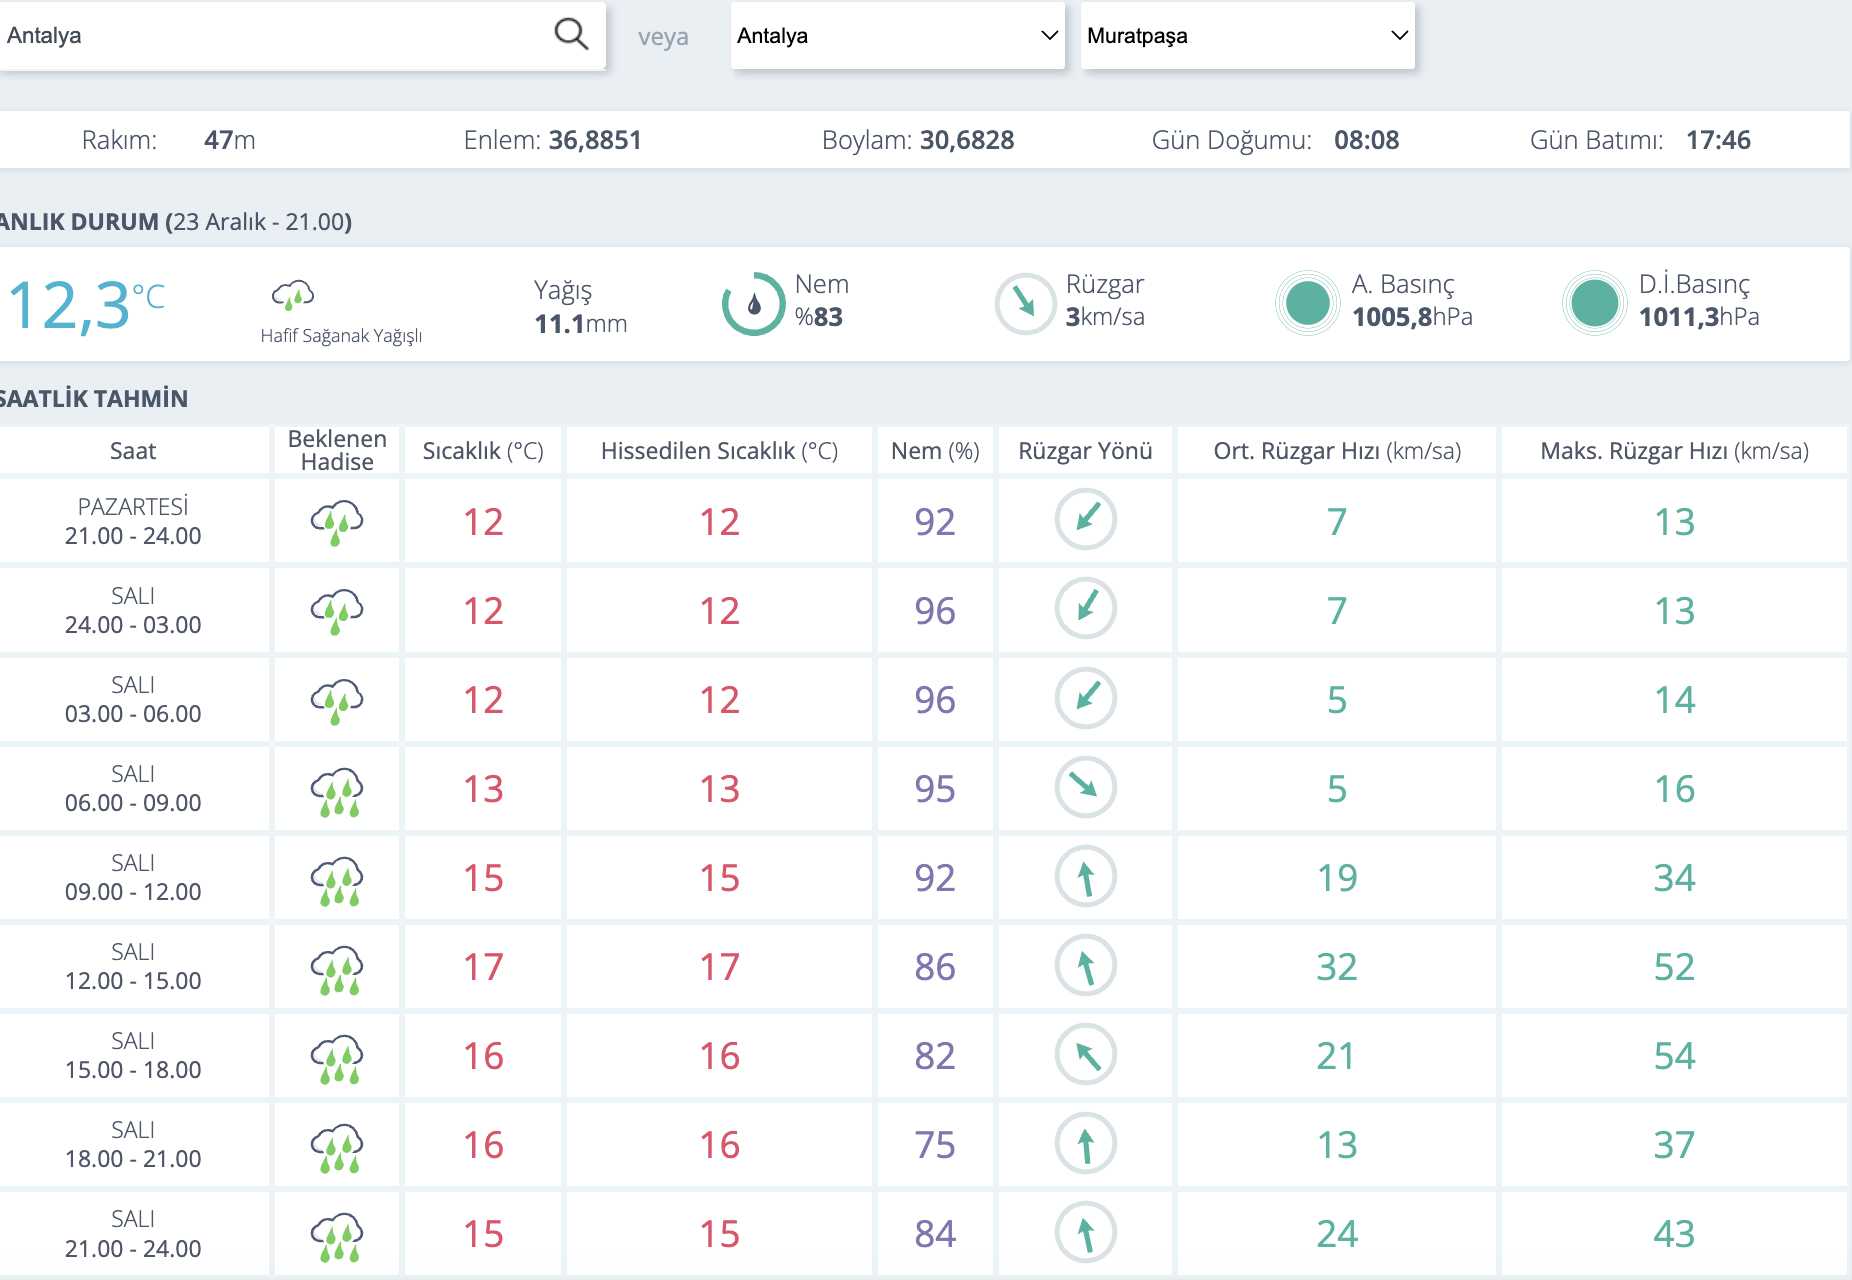Screen dimensions: 1852x1280
Task: Click the Yağış 11.1mm value
Action: [580, 323]
